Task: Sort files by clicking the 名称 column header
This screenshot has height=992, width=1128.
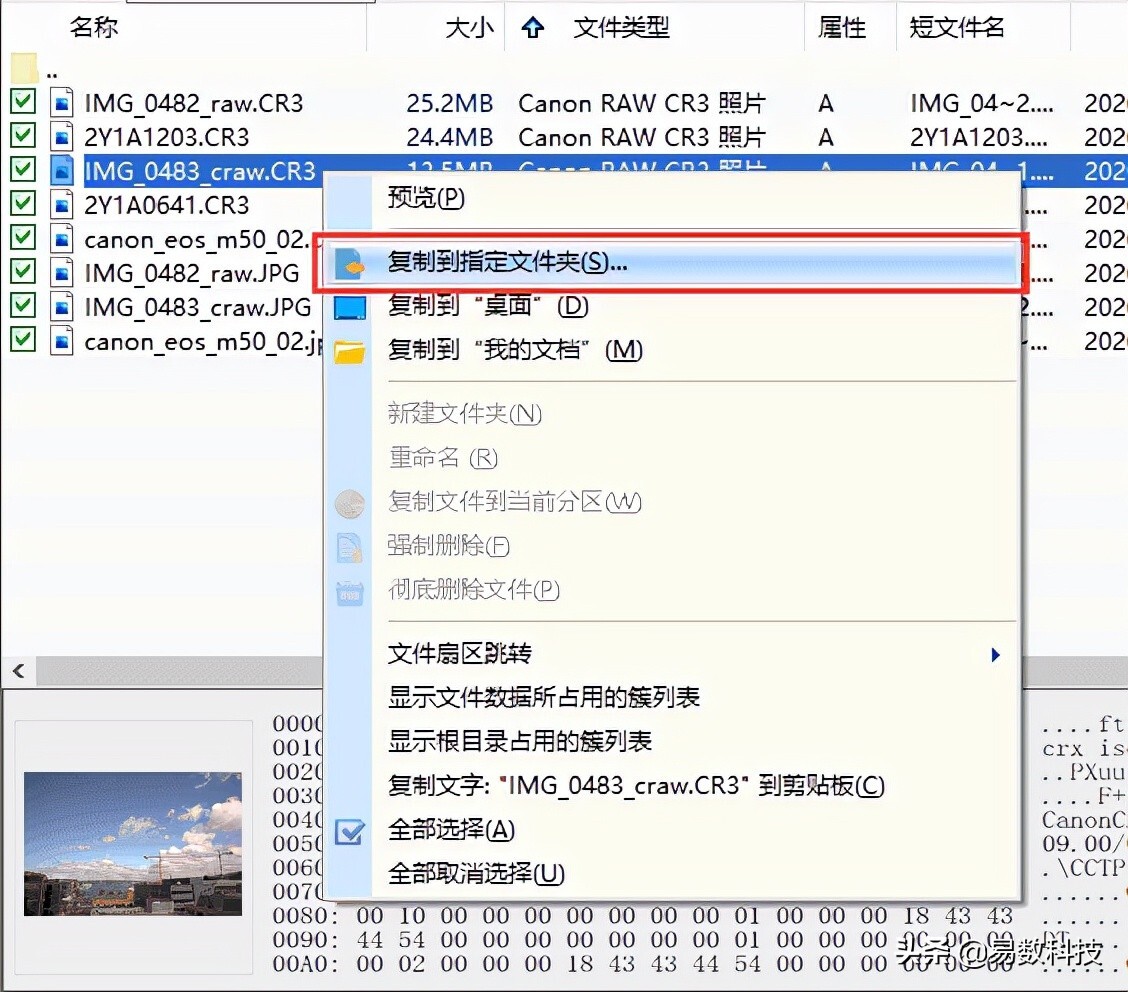Action: pos(93,28)
